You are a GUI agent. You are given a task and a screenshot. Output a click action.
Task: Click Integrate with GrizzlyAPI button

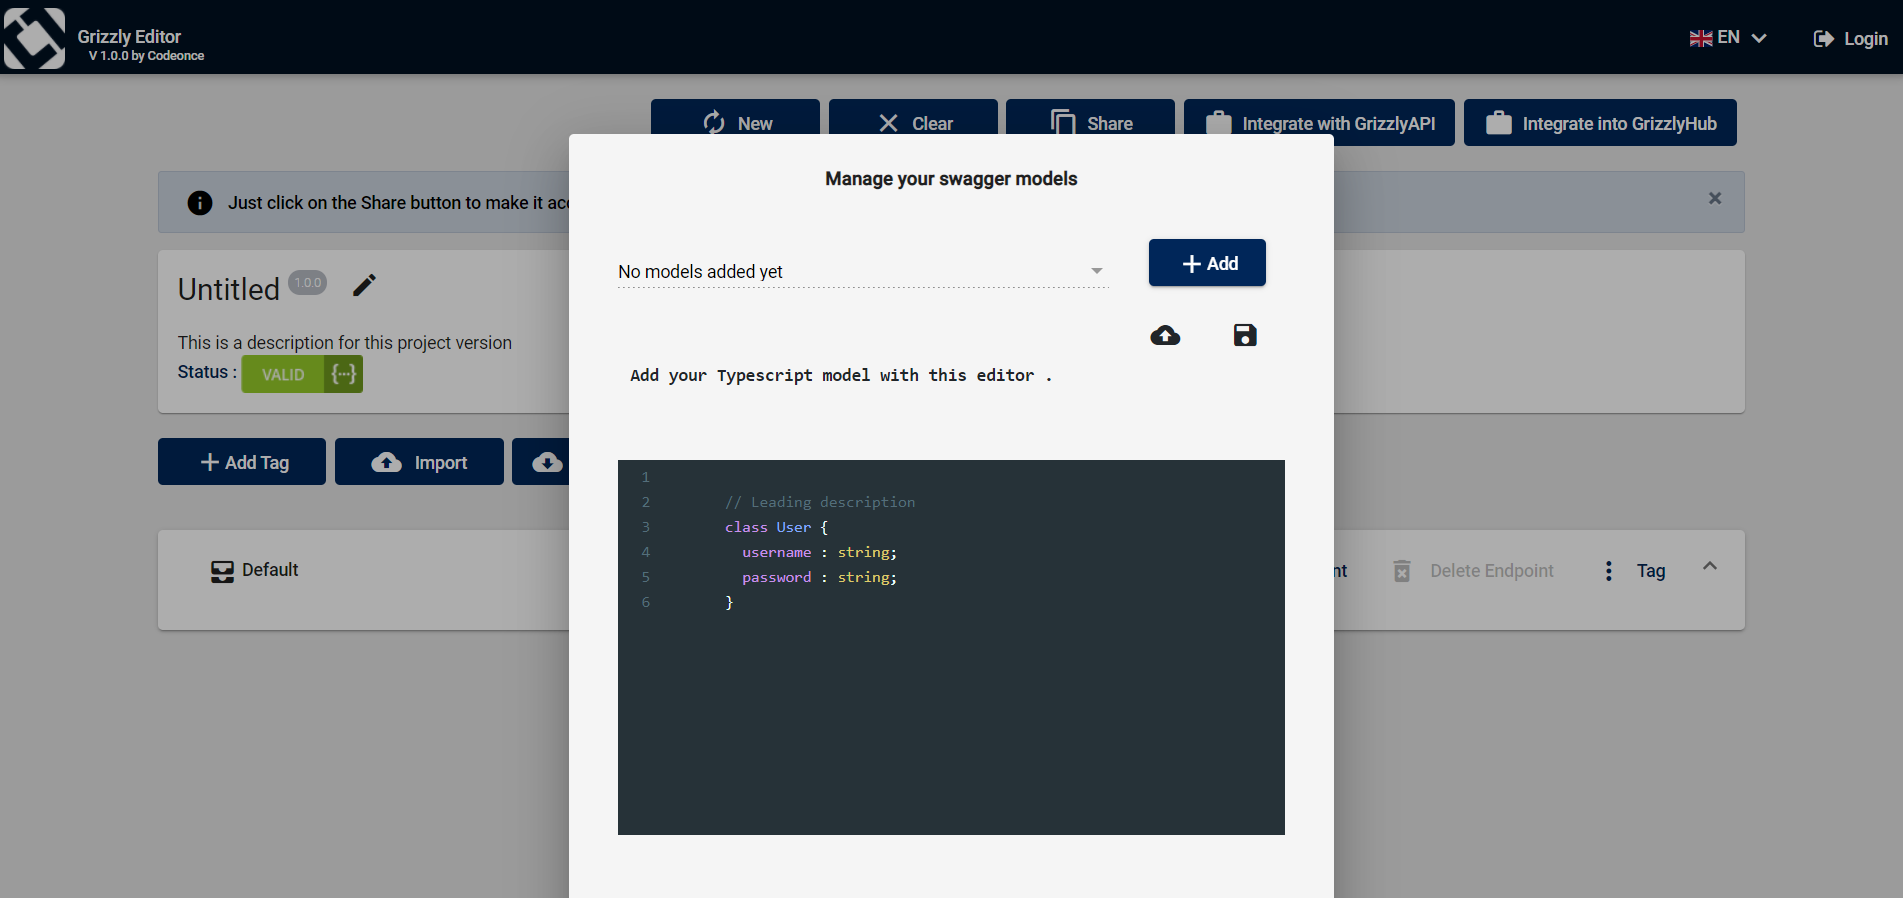pos(1319,122)
